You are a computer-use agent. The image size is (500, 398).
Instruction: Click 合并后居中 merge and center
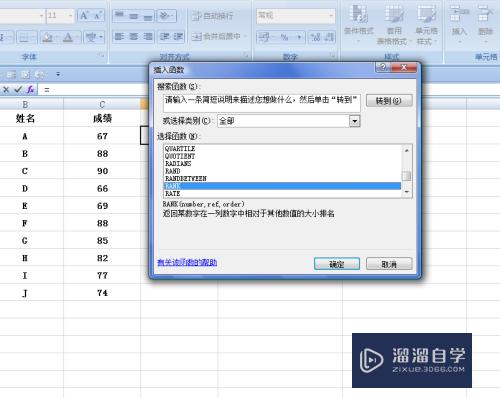pos(216,36)
